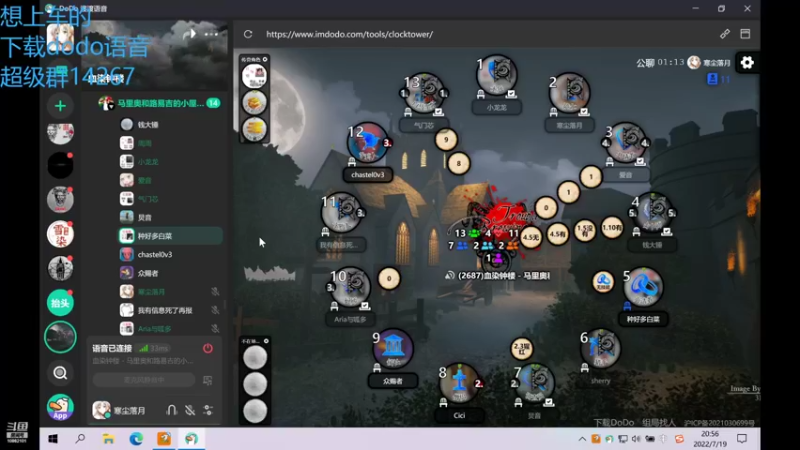This screenshot has width=800, height=450.
Task: Select member chastel0v3 in the voice list
Action: 170,254
